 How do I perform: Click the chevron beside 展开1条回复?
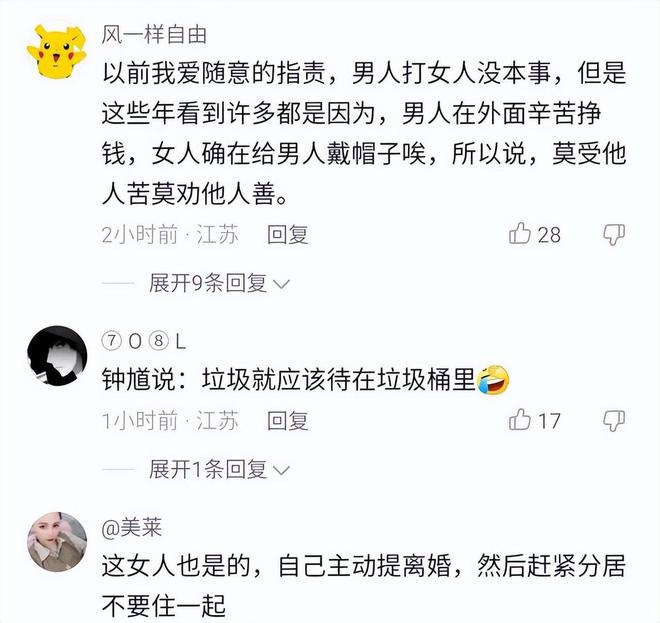point(281,471)
